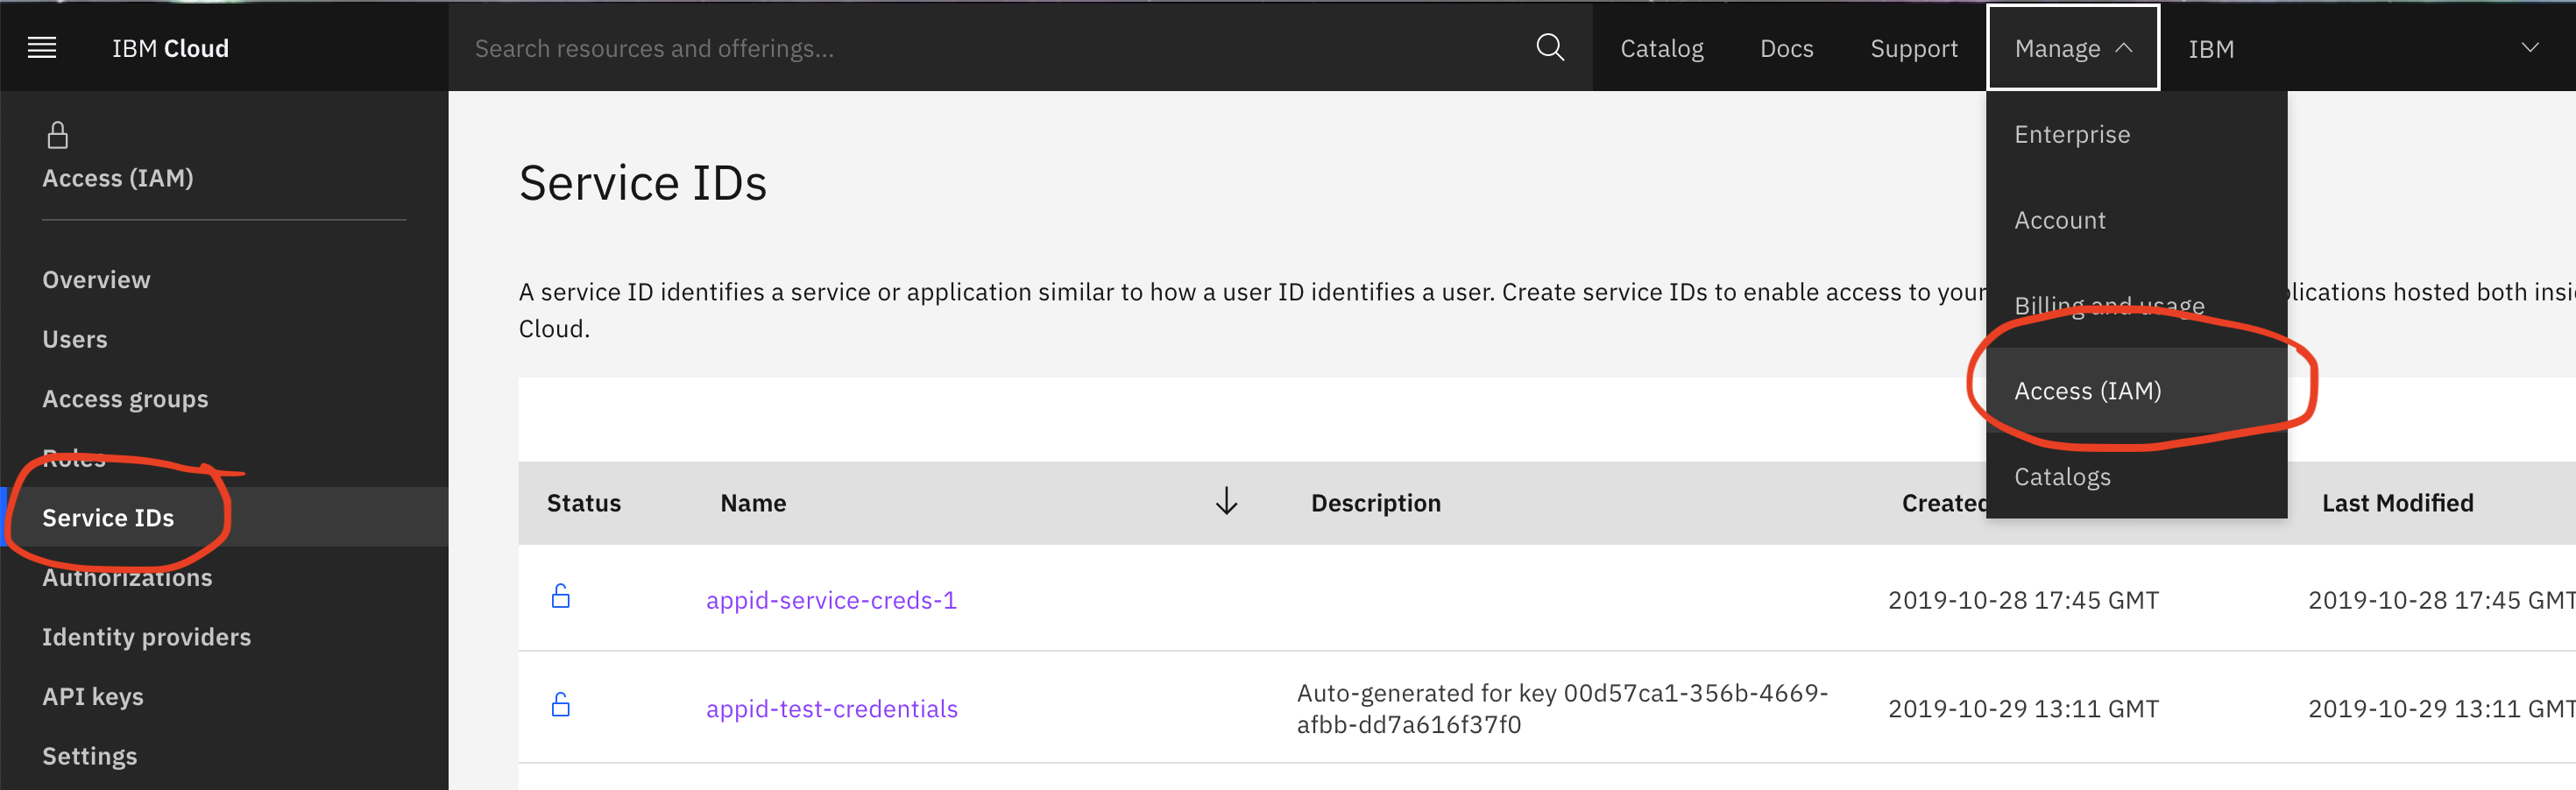Open Docs from the top bar
The height and width of the screenshot is (790, 2576).
point(1786,49)
